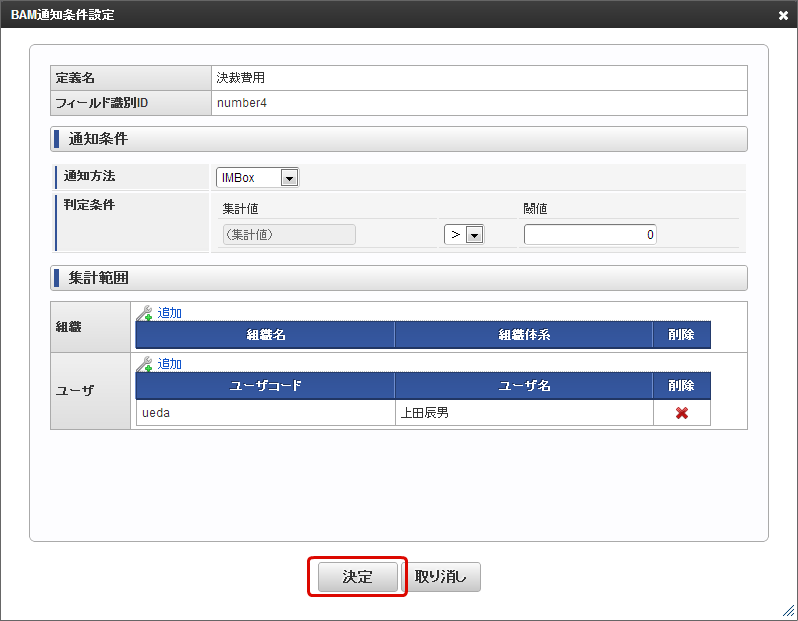Select the 上田辰男 user name cell

click(524, 413)
